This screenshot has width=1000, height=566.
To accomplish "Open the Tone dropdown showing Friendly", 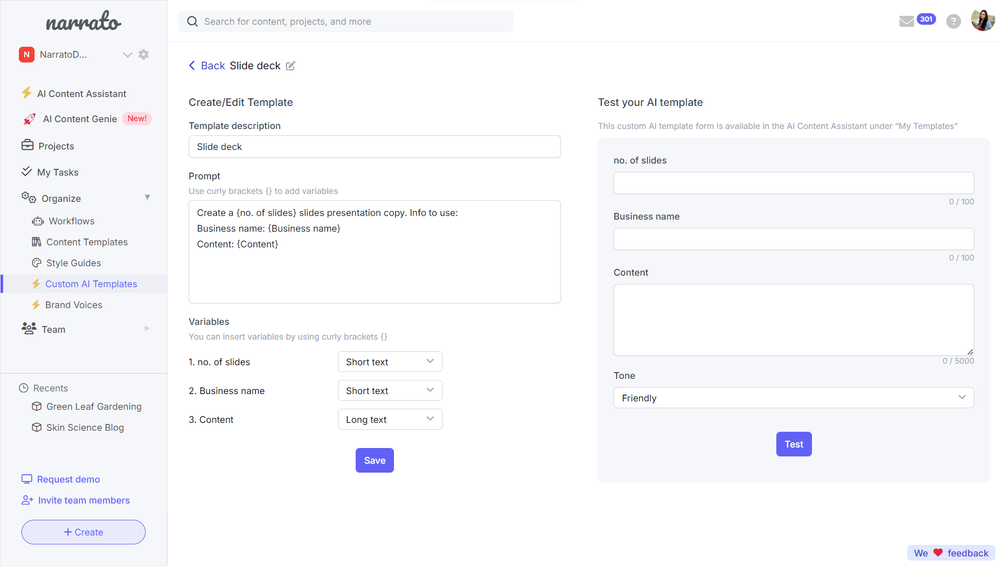I will point(793,398).
